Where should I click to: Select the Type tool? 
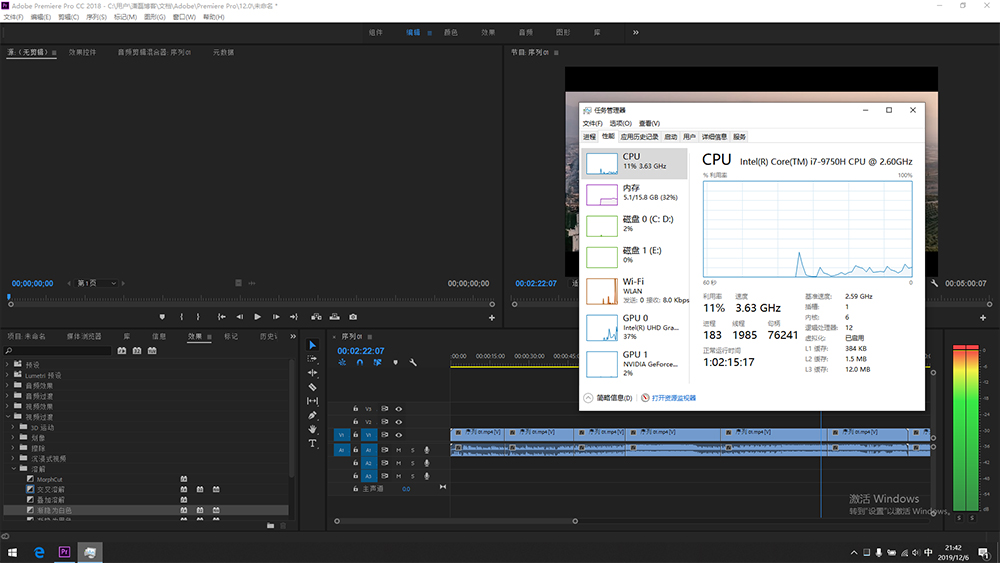[312, 443]
